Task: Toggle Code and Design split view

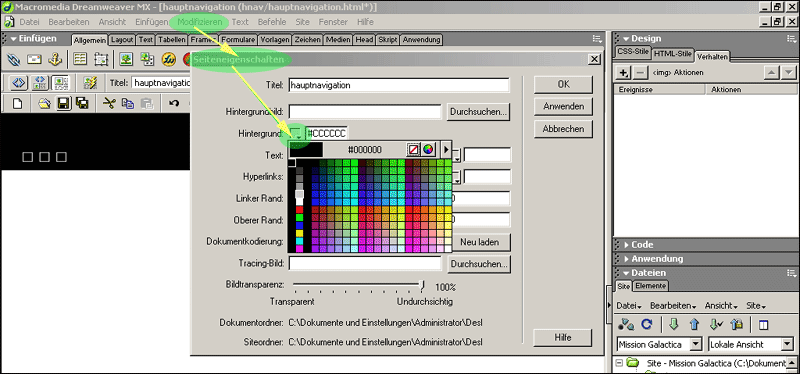Action: 39,82
